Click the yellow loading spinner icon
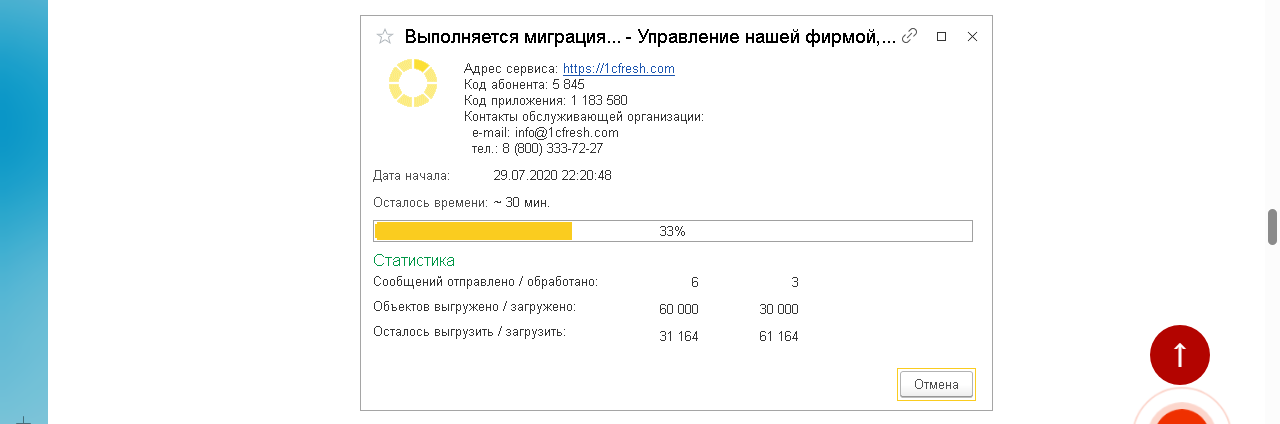 (413, 83)
